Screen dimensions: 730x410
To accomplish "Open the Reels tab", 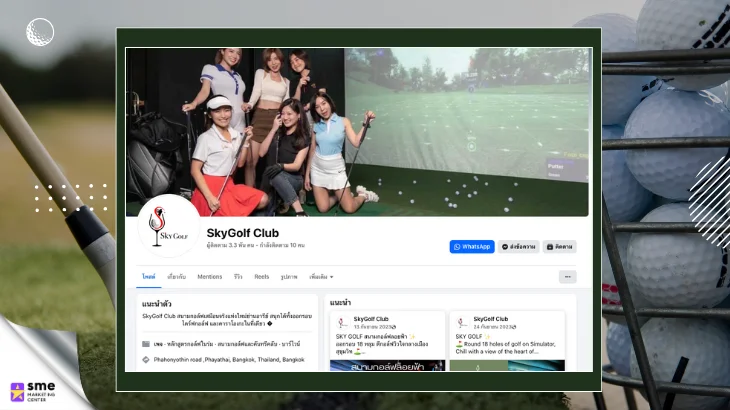I will pyautogui.click(x=261, y=277).
